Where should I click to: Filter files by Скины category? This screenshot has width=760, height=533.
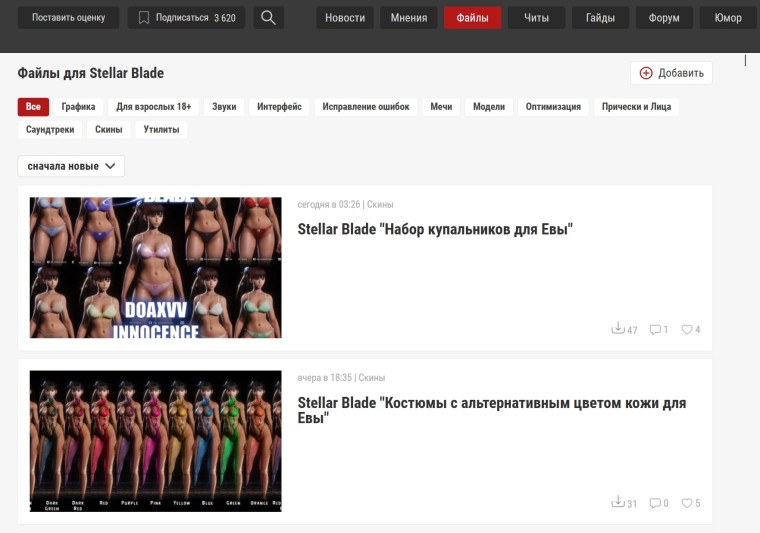(109, 130)
